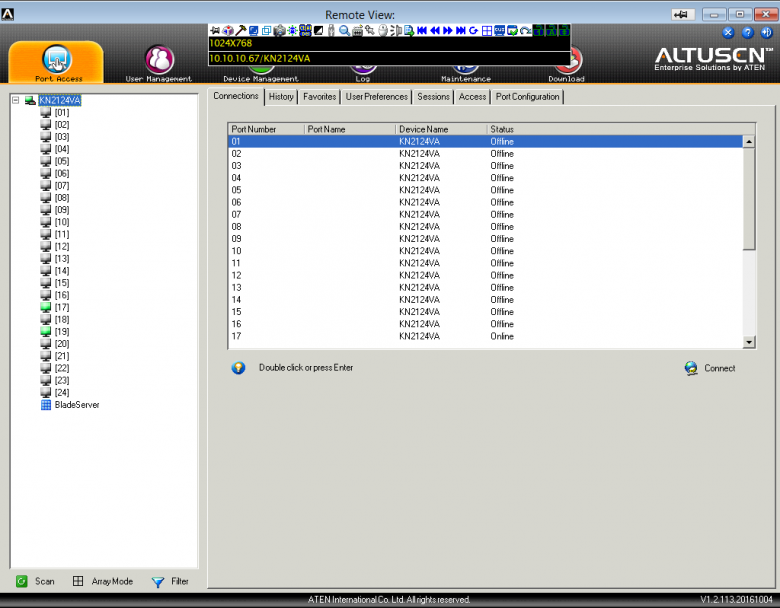Open the Filter funnel
This screenshot has width=780, height=608.
[170, 581]
